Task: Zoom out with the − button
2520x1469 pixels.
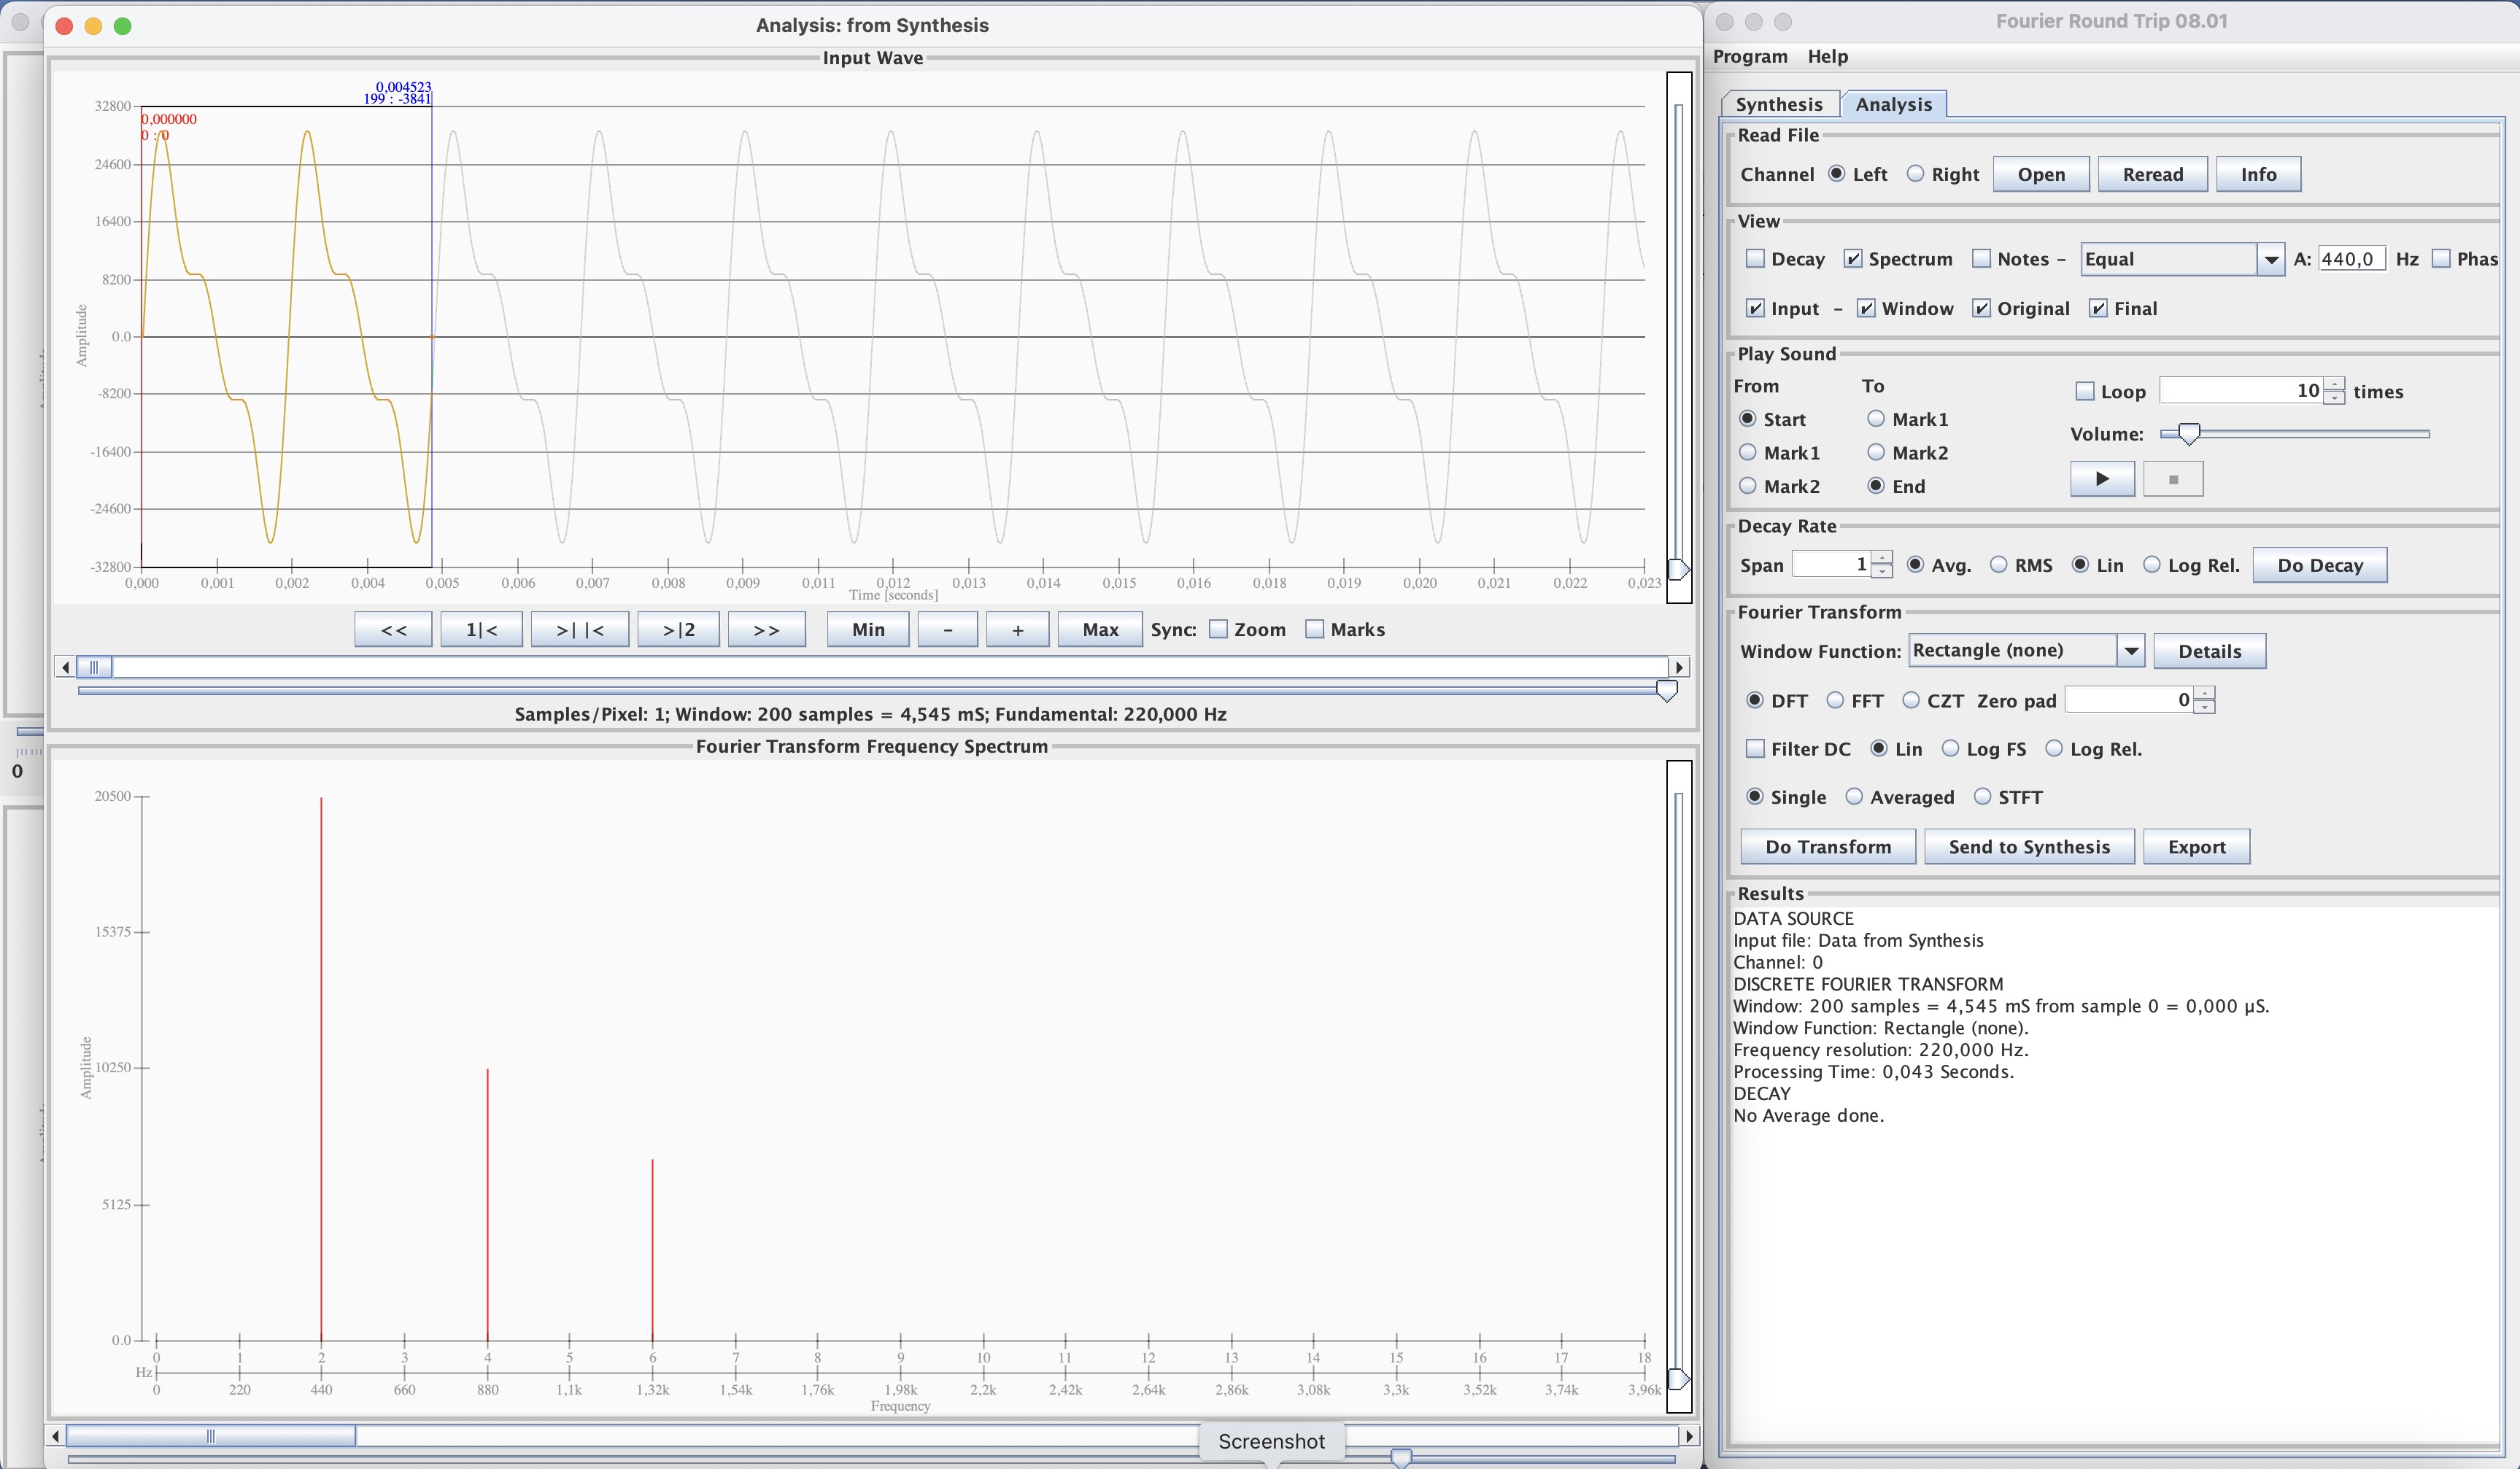Action: [x=947, y=630]
